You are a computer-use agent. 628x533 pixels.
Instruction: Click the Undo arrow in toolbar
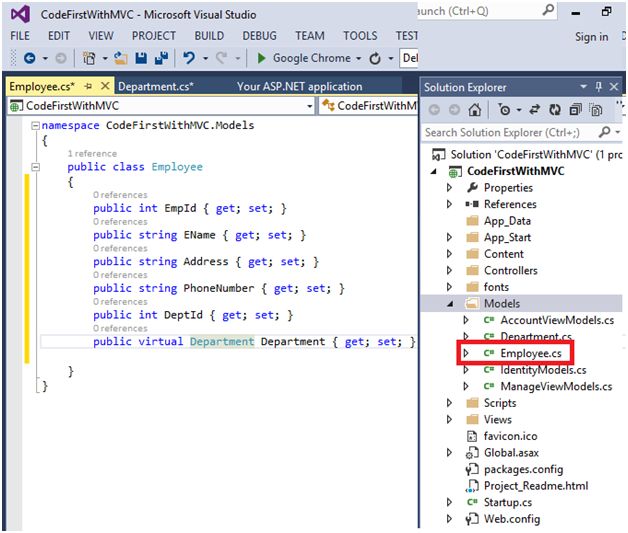187,59
